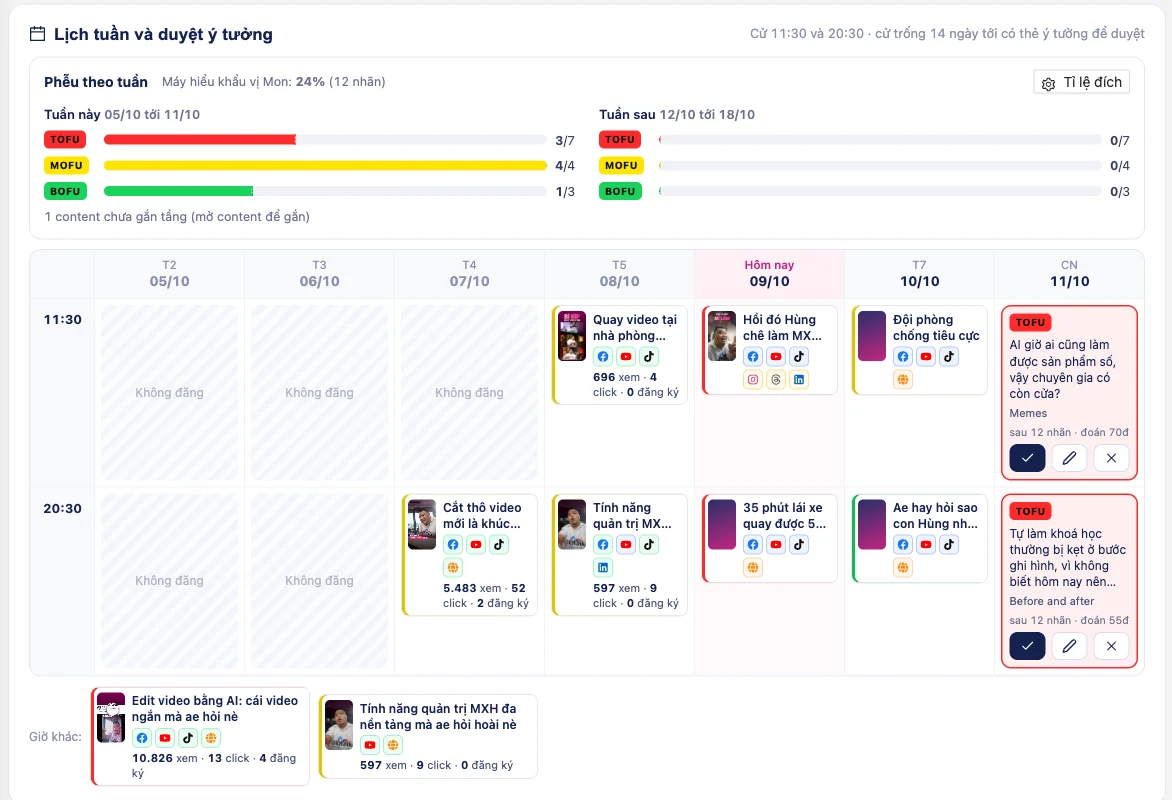Dismiss the 'Tự làm khoá học' idea
Screen dimensions: 1172x800
click(1111, 646)
